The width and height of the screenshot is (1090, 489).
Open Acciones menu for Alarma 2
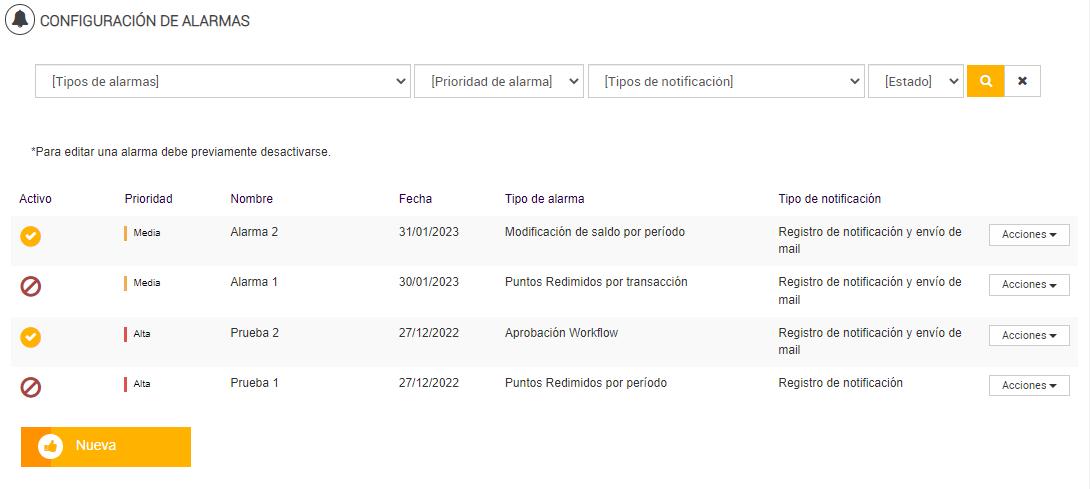tap(1029, 235)
